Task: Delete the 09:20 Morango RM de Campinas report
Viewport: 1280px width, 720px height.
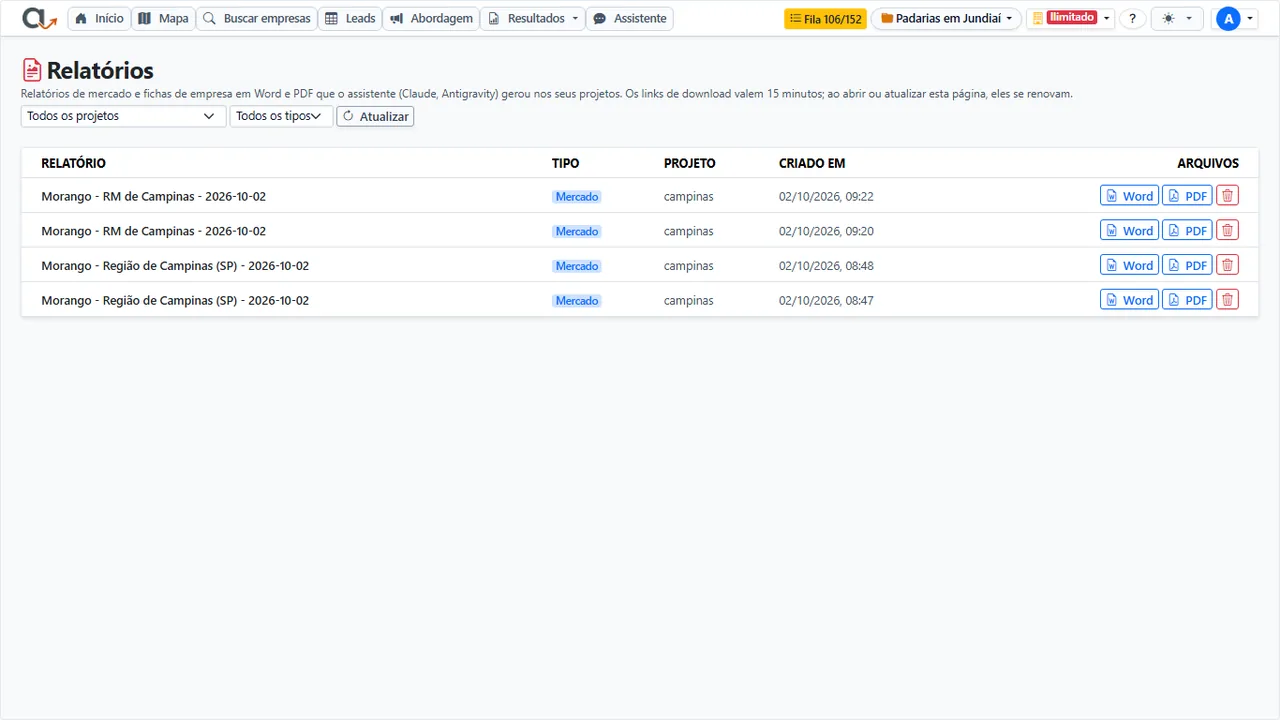Action: pos(1227,230)
